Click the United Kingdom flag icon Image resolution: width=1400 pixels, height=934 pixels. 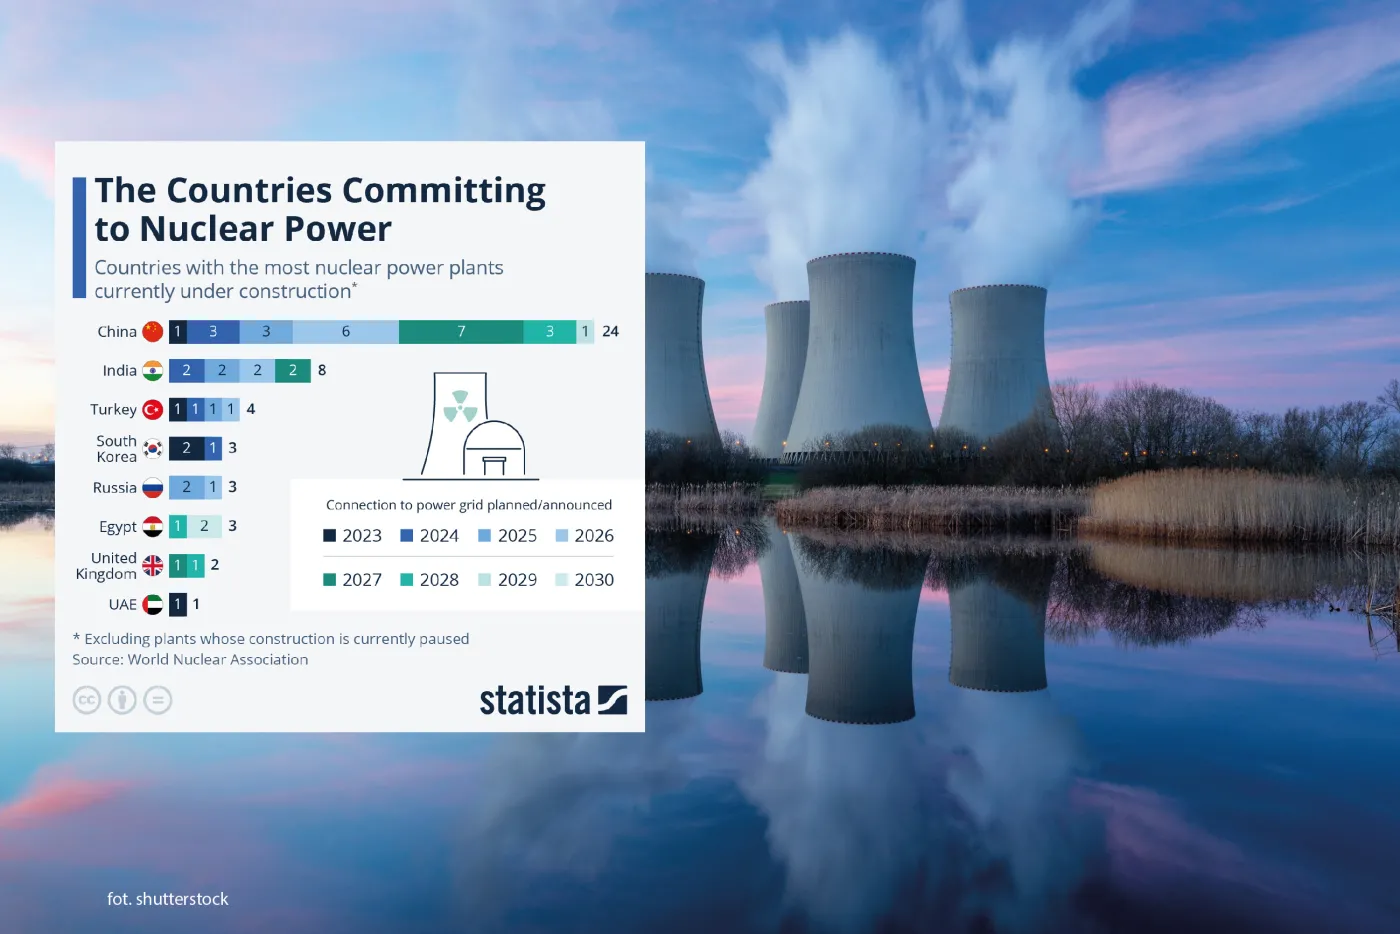pyautogui.click(x=152, y=565)
